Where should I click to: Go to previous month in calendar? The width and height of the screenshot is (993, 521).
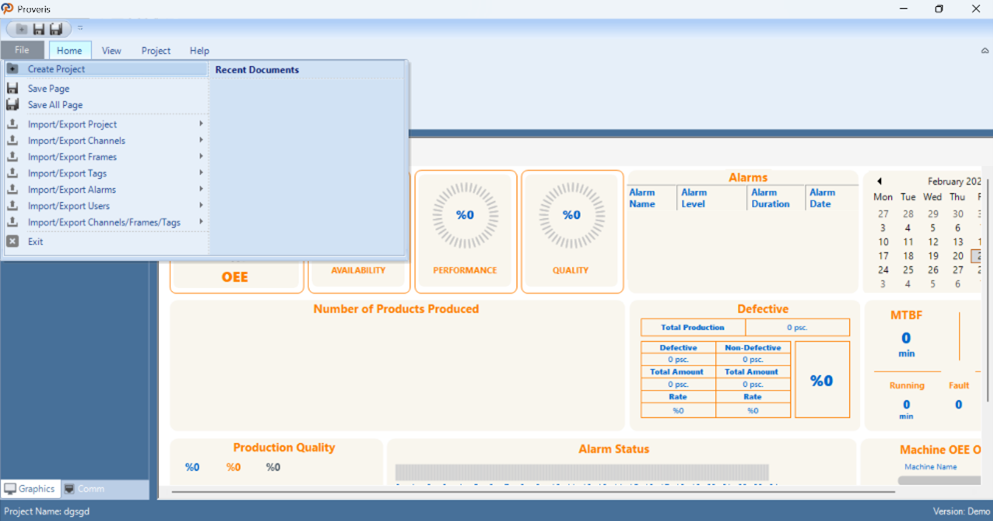879,181
